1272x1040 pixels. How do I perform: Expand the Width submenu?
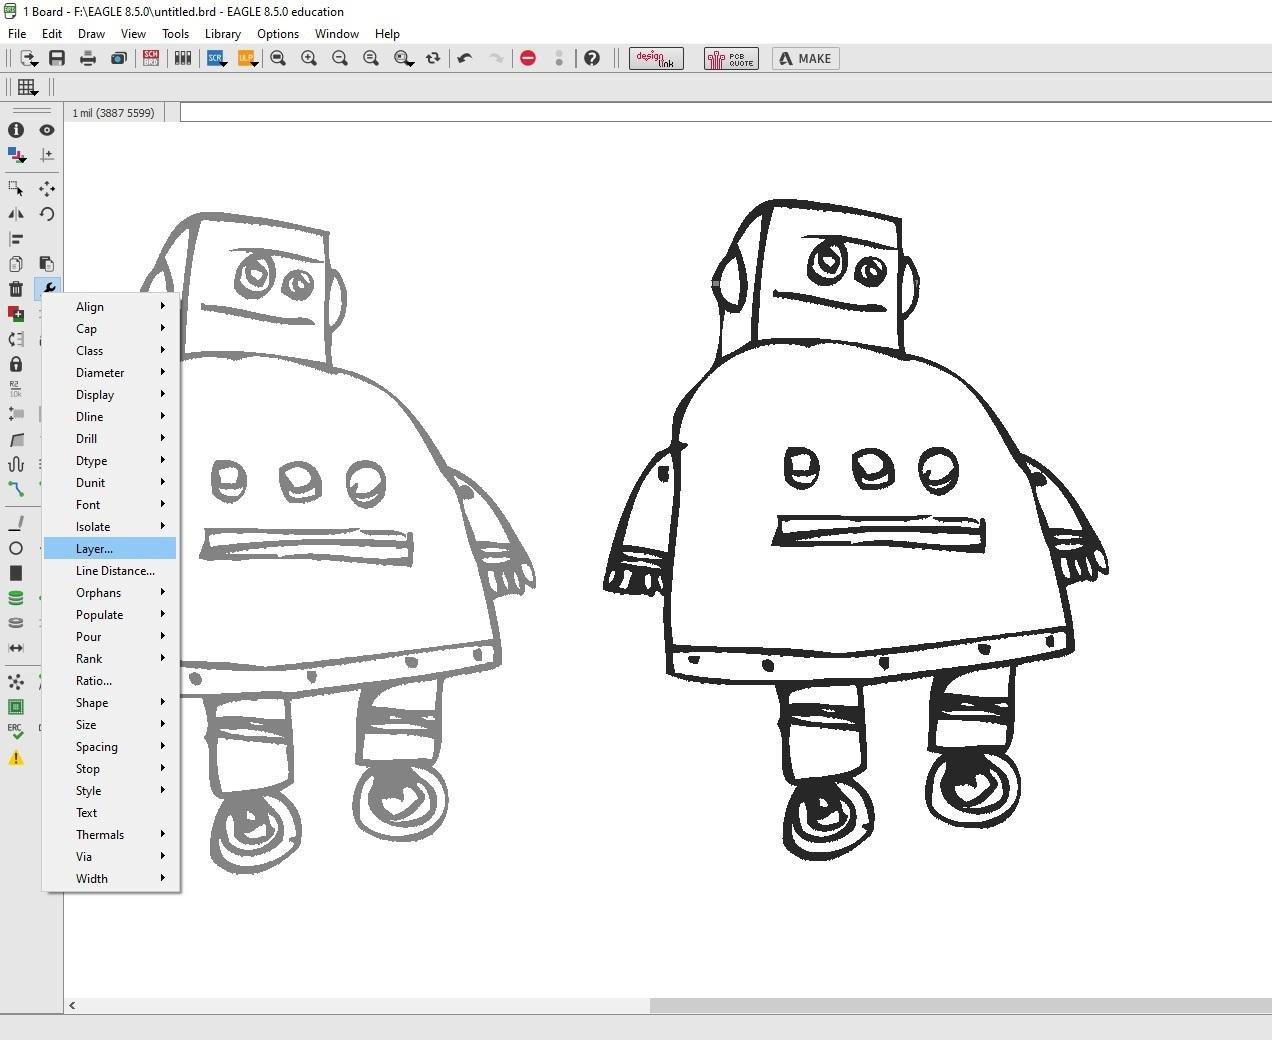click(92, 878)
